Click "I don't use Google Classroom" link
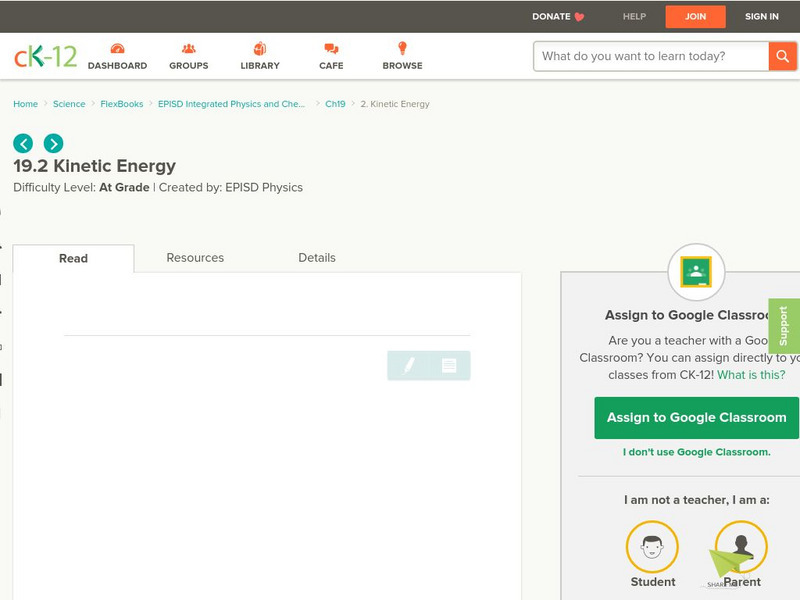 (x=696, y=452)
